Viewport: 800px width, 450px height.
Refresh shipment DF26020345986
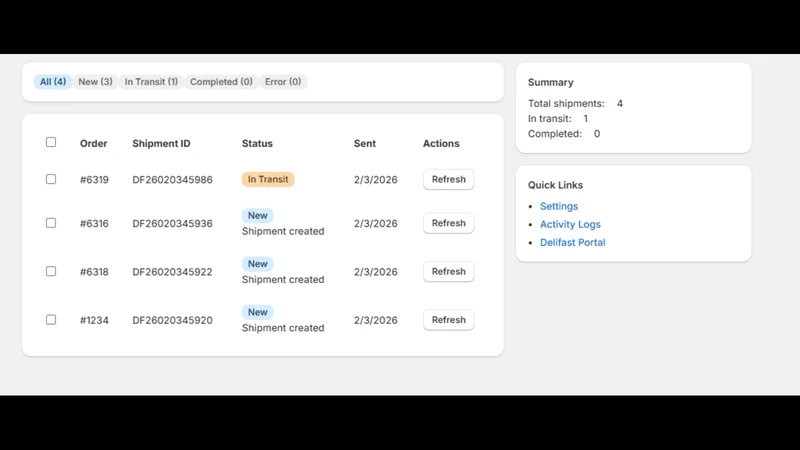[x=448, y=180]
